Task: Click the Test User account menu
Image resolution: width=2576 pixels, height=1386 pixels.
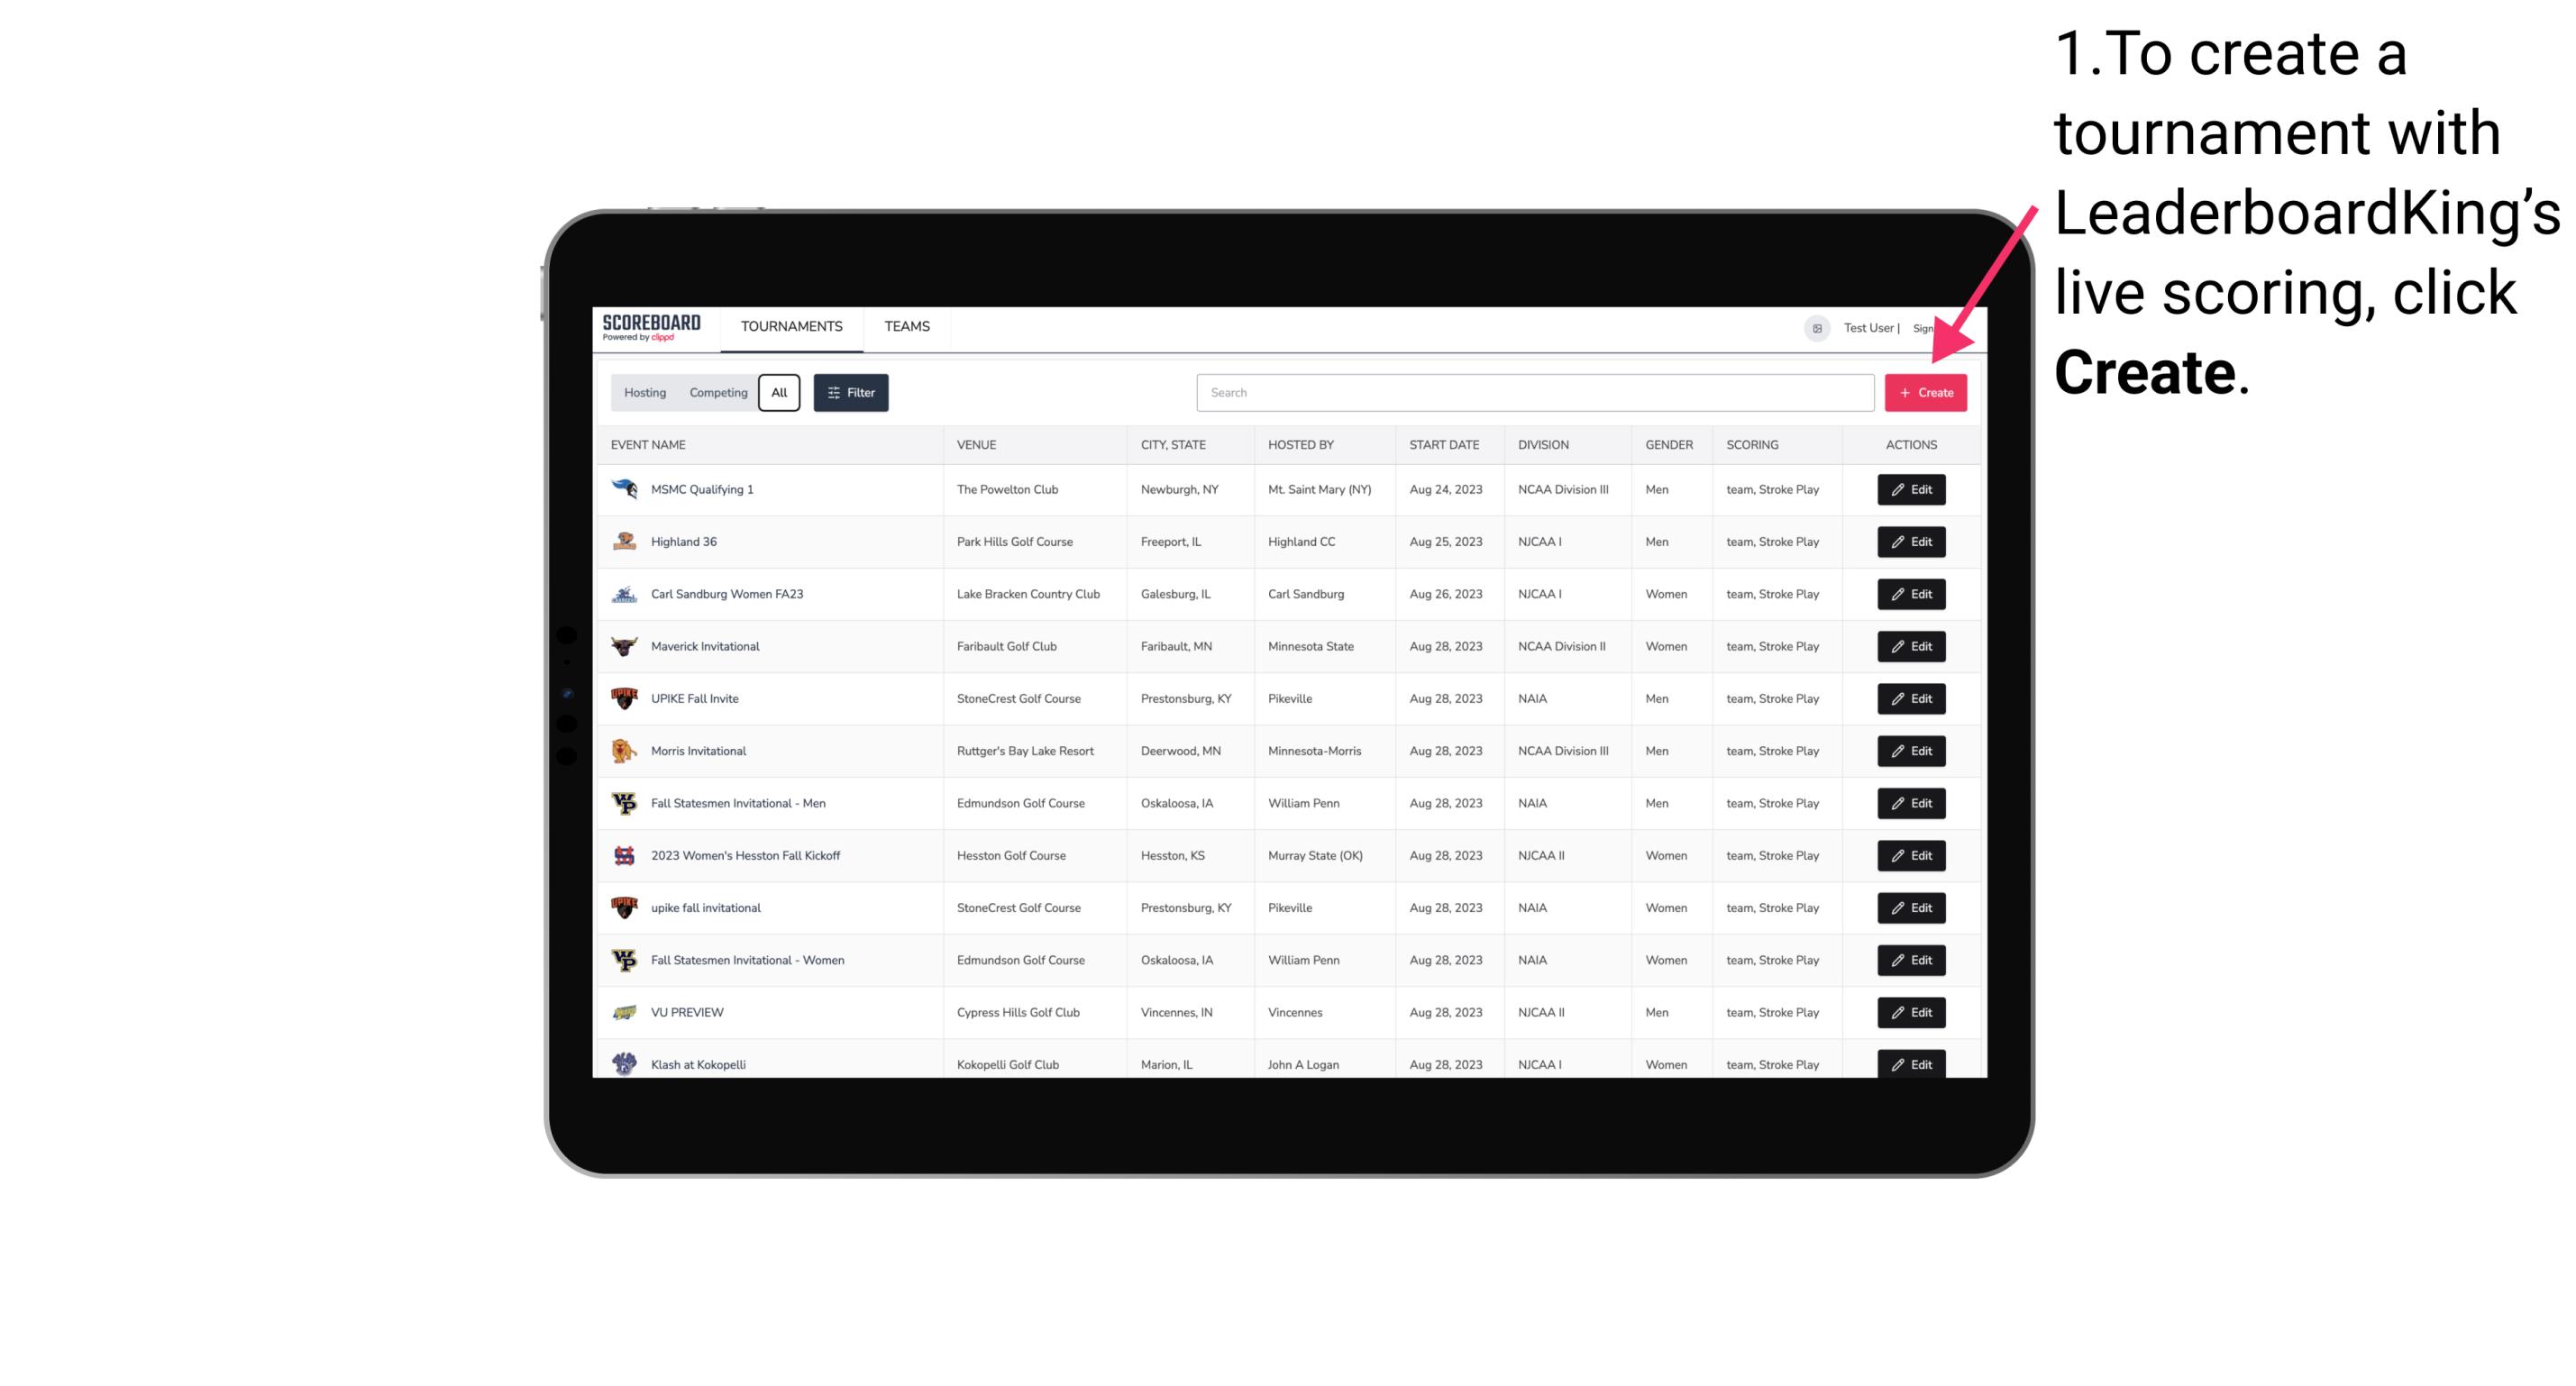Action: click(x=1868, y=328)
